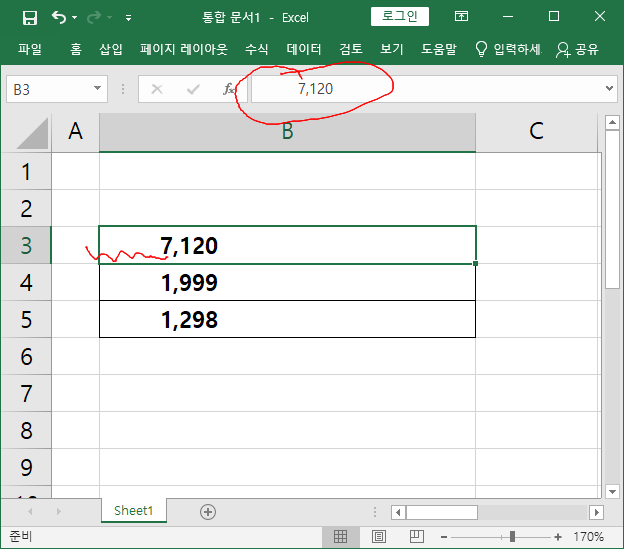
Task: Select cell containing 1,999
Action: (287, 282)
